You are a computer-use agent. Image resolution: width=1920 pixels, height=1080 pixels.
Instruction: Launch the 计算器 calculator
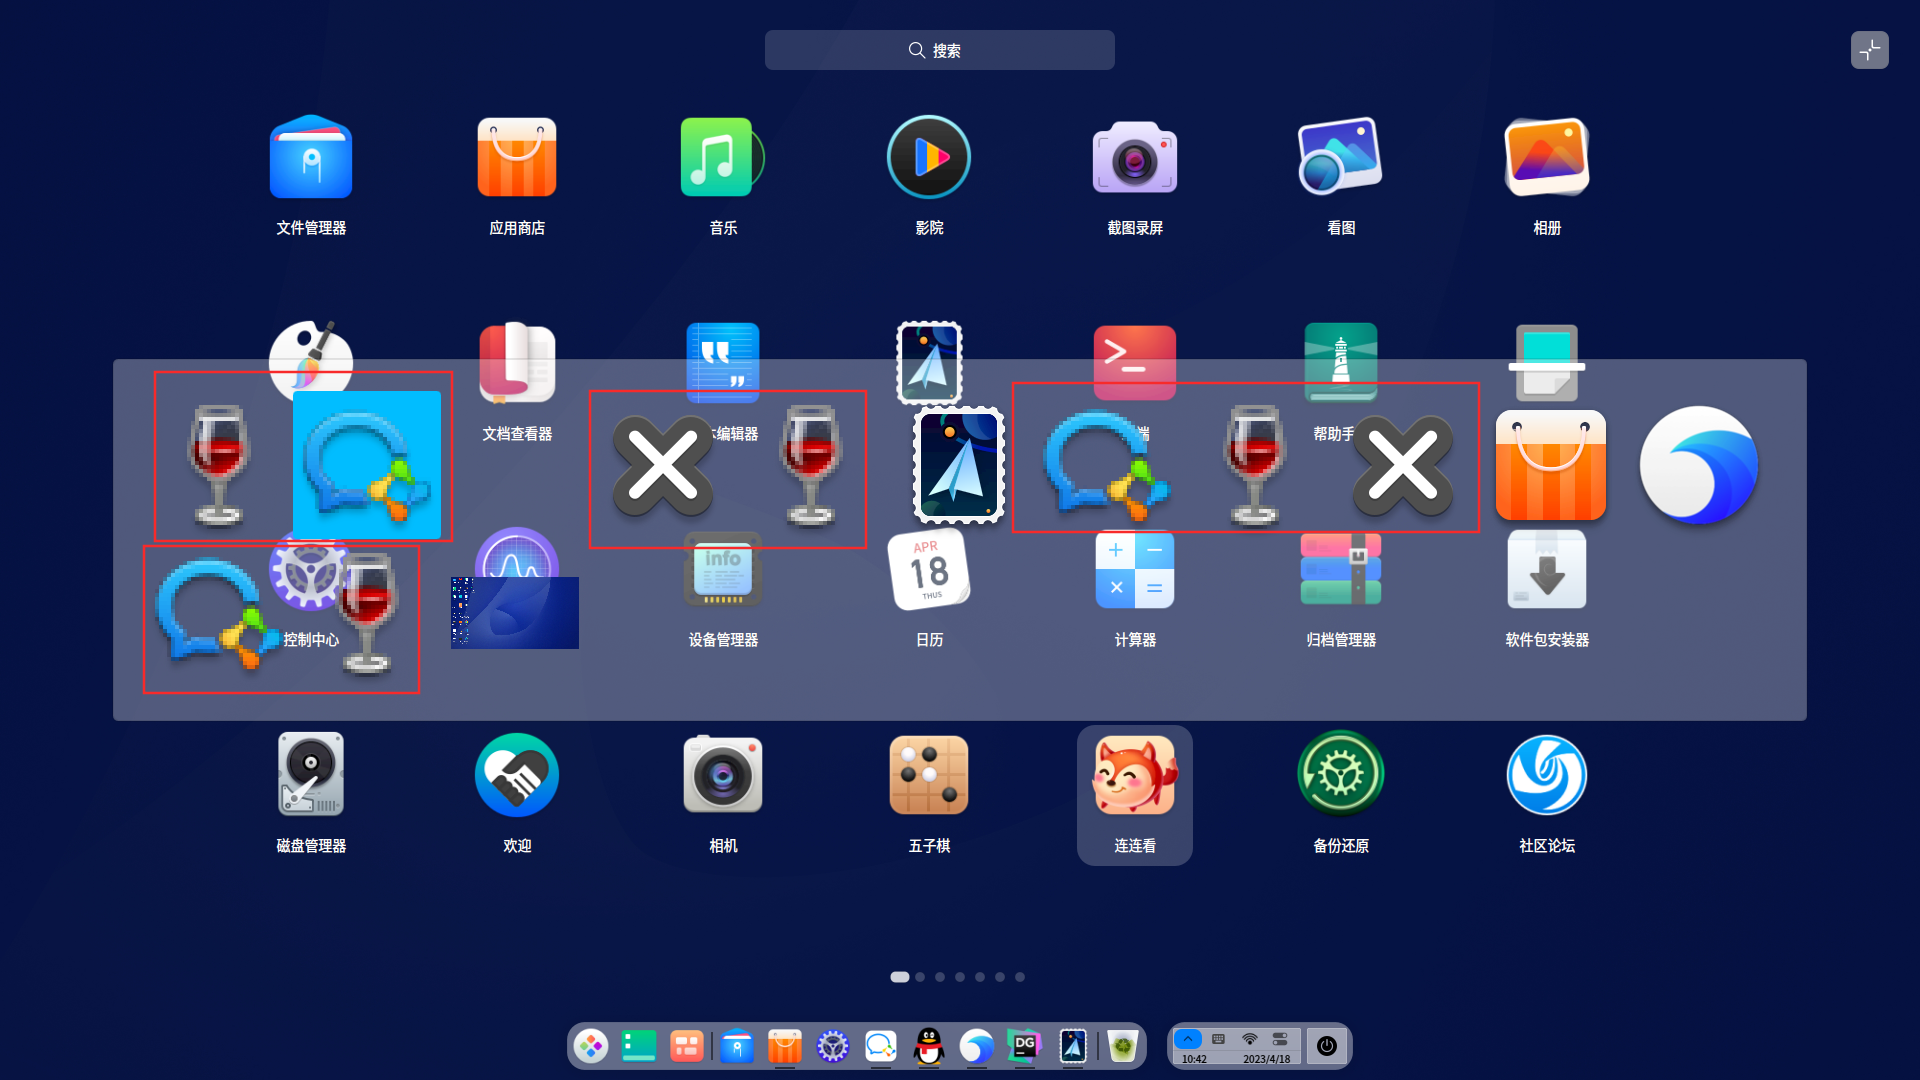click(x=1135, y=570)
